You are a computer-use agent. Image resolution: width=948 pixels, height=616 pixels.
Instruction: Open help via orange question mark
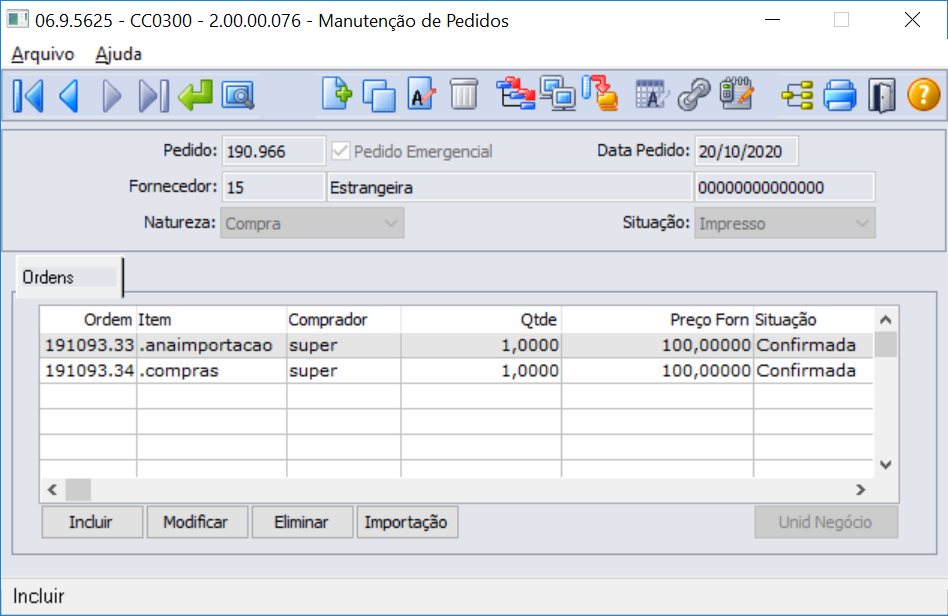[x=923, y=95]
